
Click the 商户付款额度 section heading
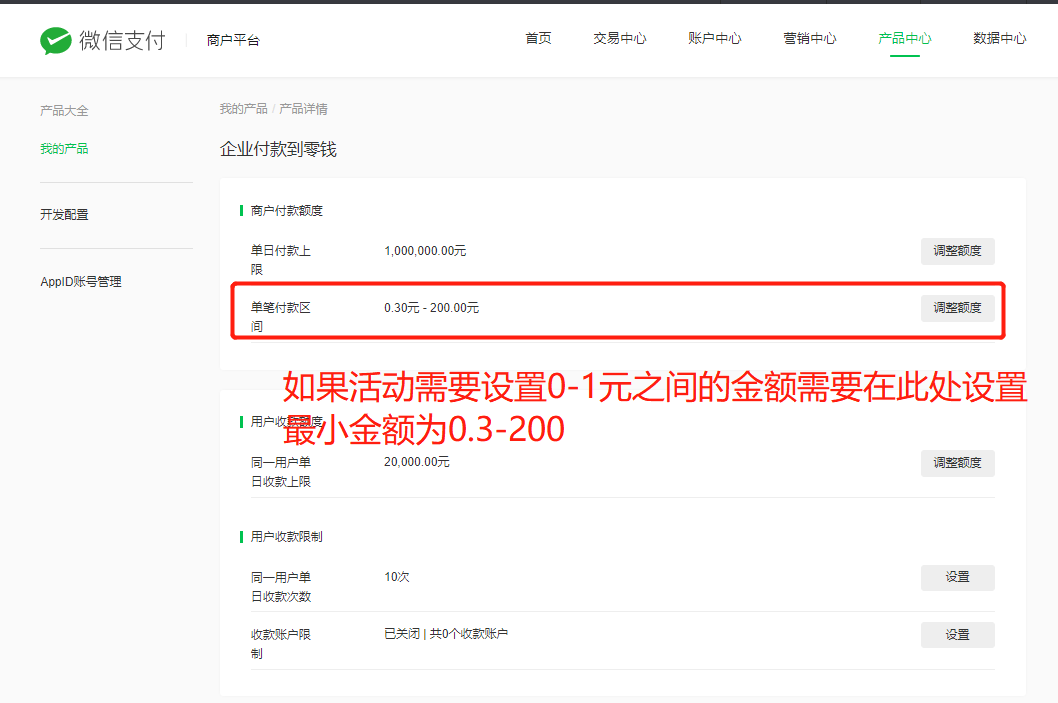[x=287, y=211]
